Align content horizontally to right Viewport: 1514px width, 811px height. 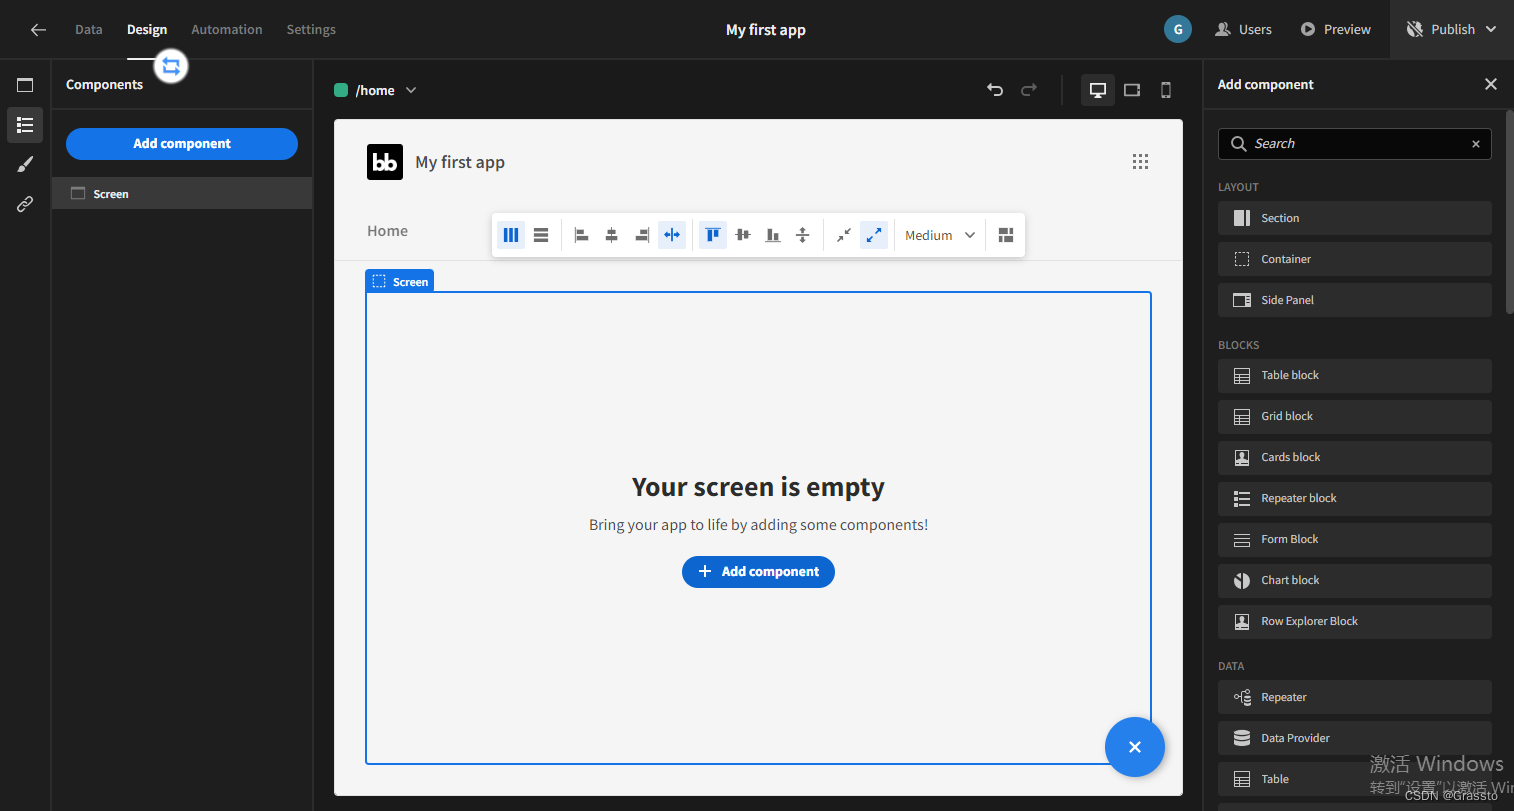pos(642,235)
